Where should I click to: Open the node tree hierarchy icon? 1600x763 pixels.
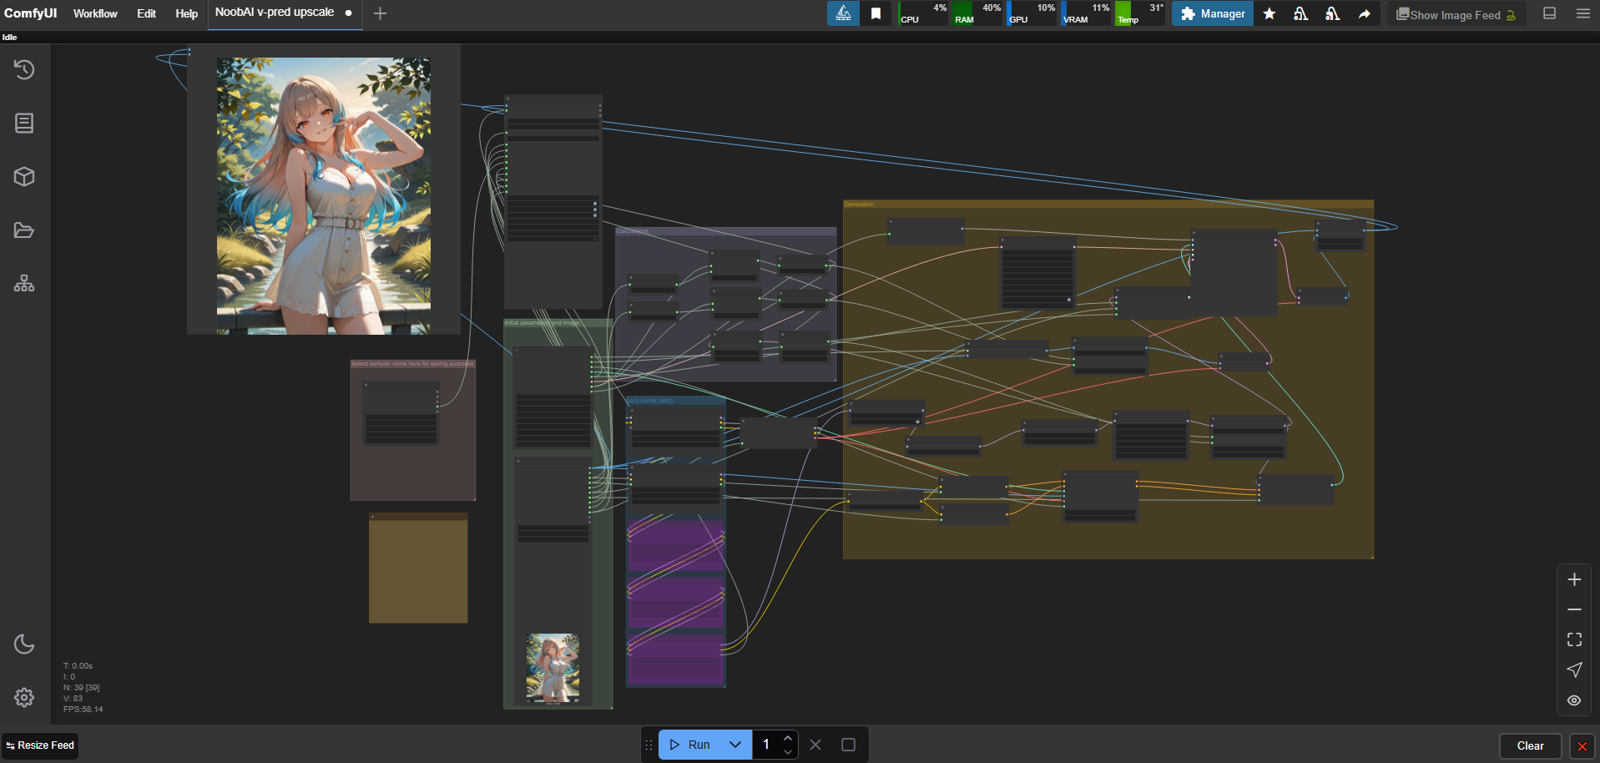(24, 284)
